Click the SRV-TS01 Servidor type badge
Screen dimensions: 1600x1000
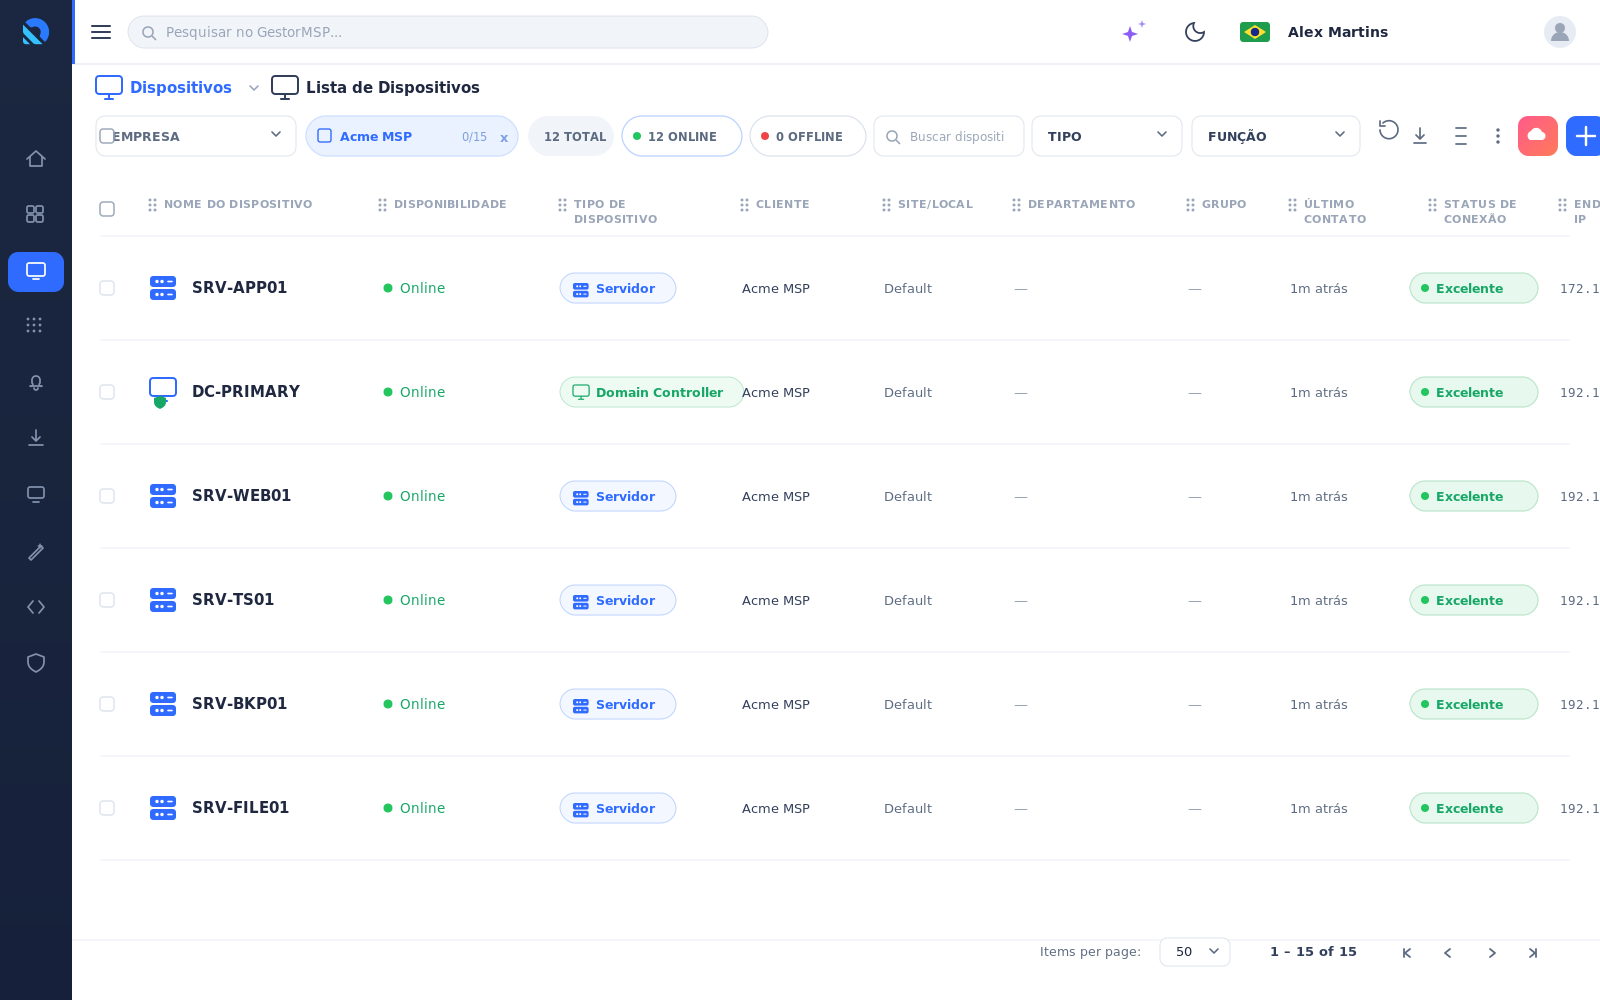click(618, 600)
